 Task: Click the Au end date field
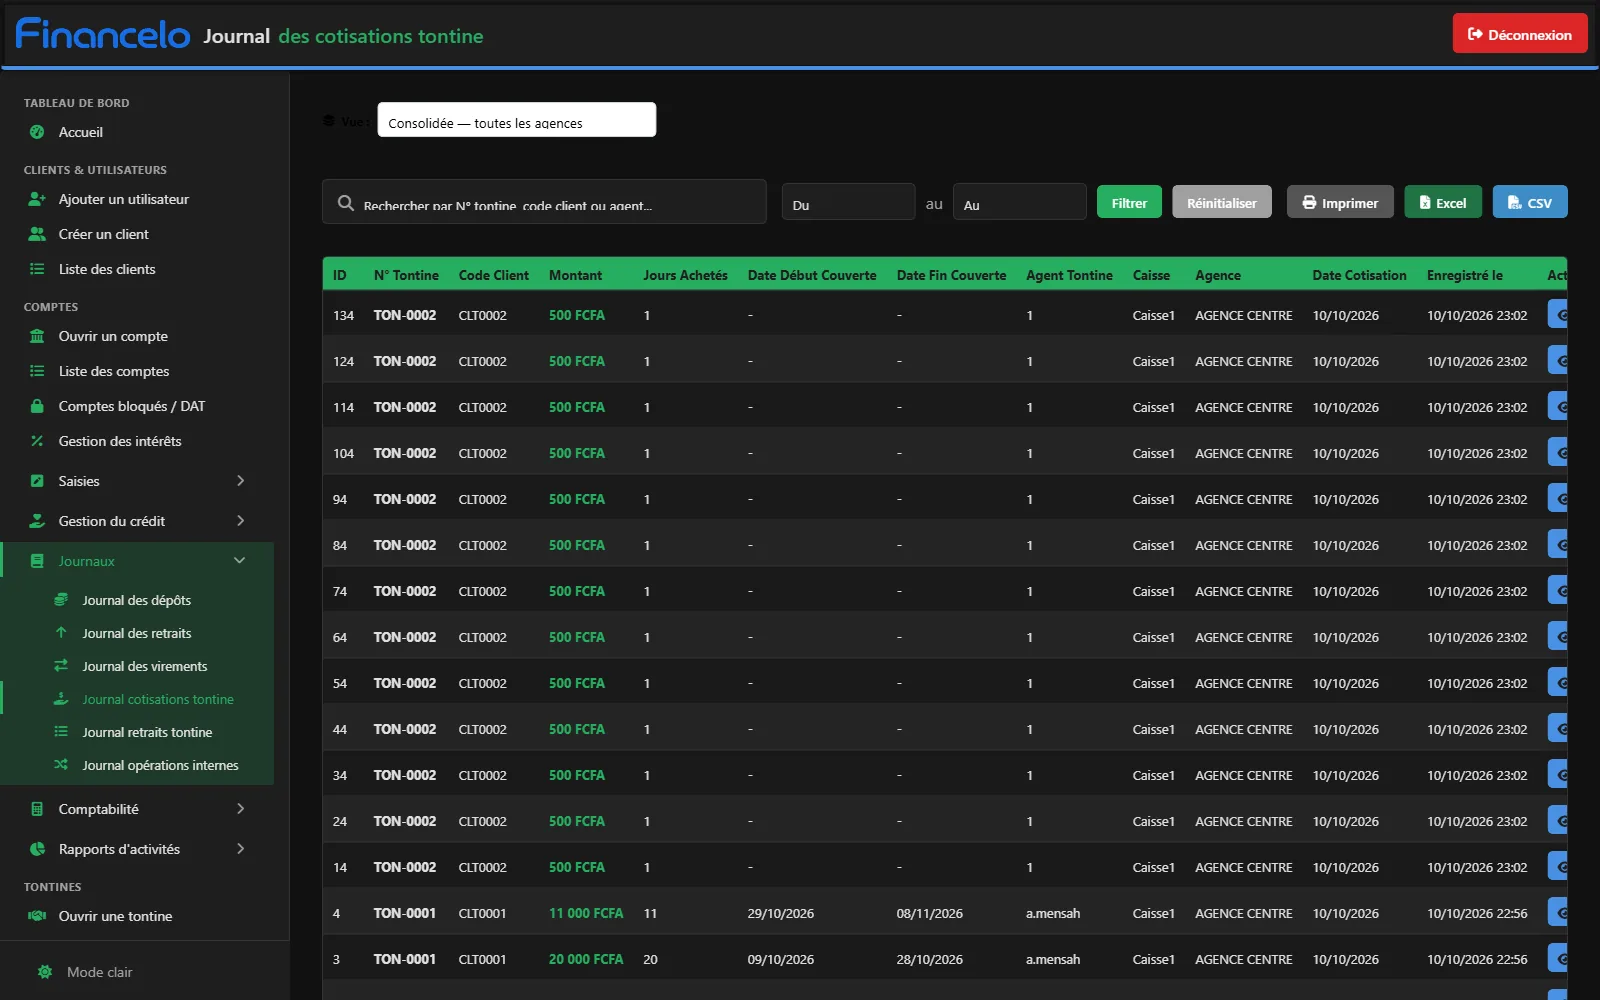[x=1019, y=202]
